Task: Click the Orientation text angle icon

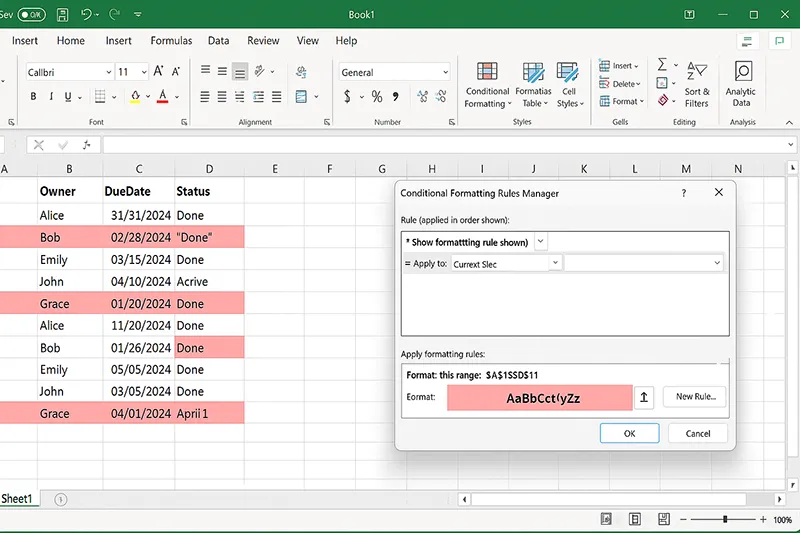Action: pyautogui.click(x=260, y=71)
